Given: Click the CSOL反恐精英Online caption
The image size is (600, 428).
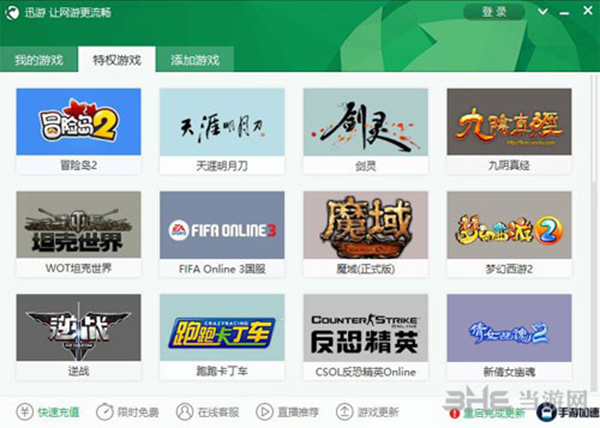Looking at the screenshot, I should (365, 372).
